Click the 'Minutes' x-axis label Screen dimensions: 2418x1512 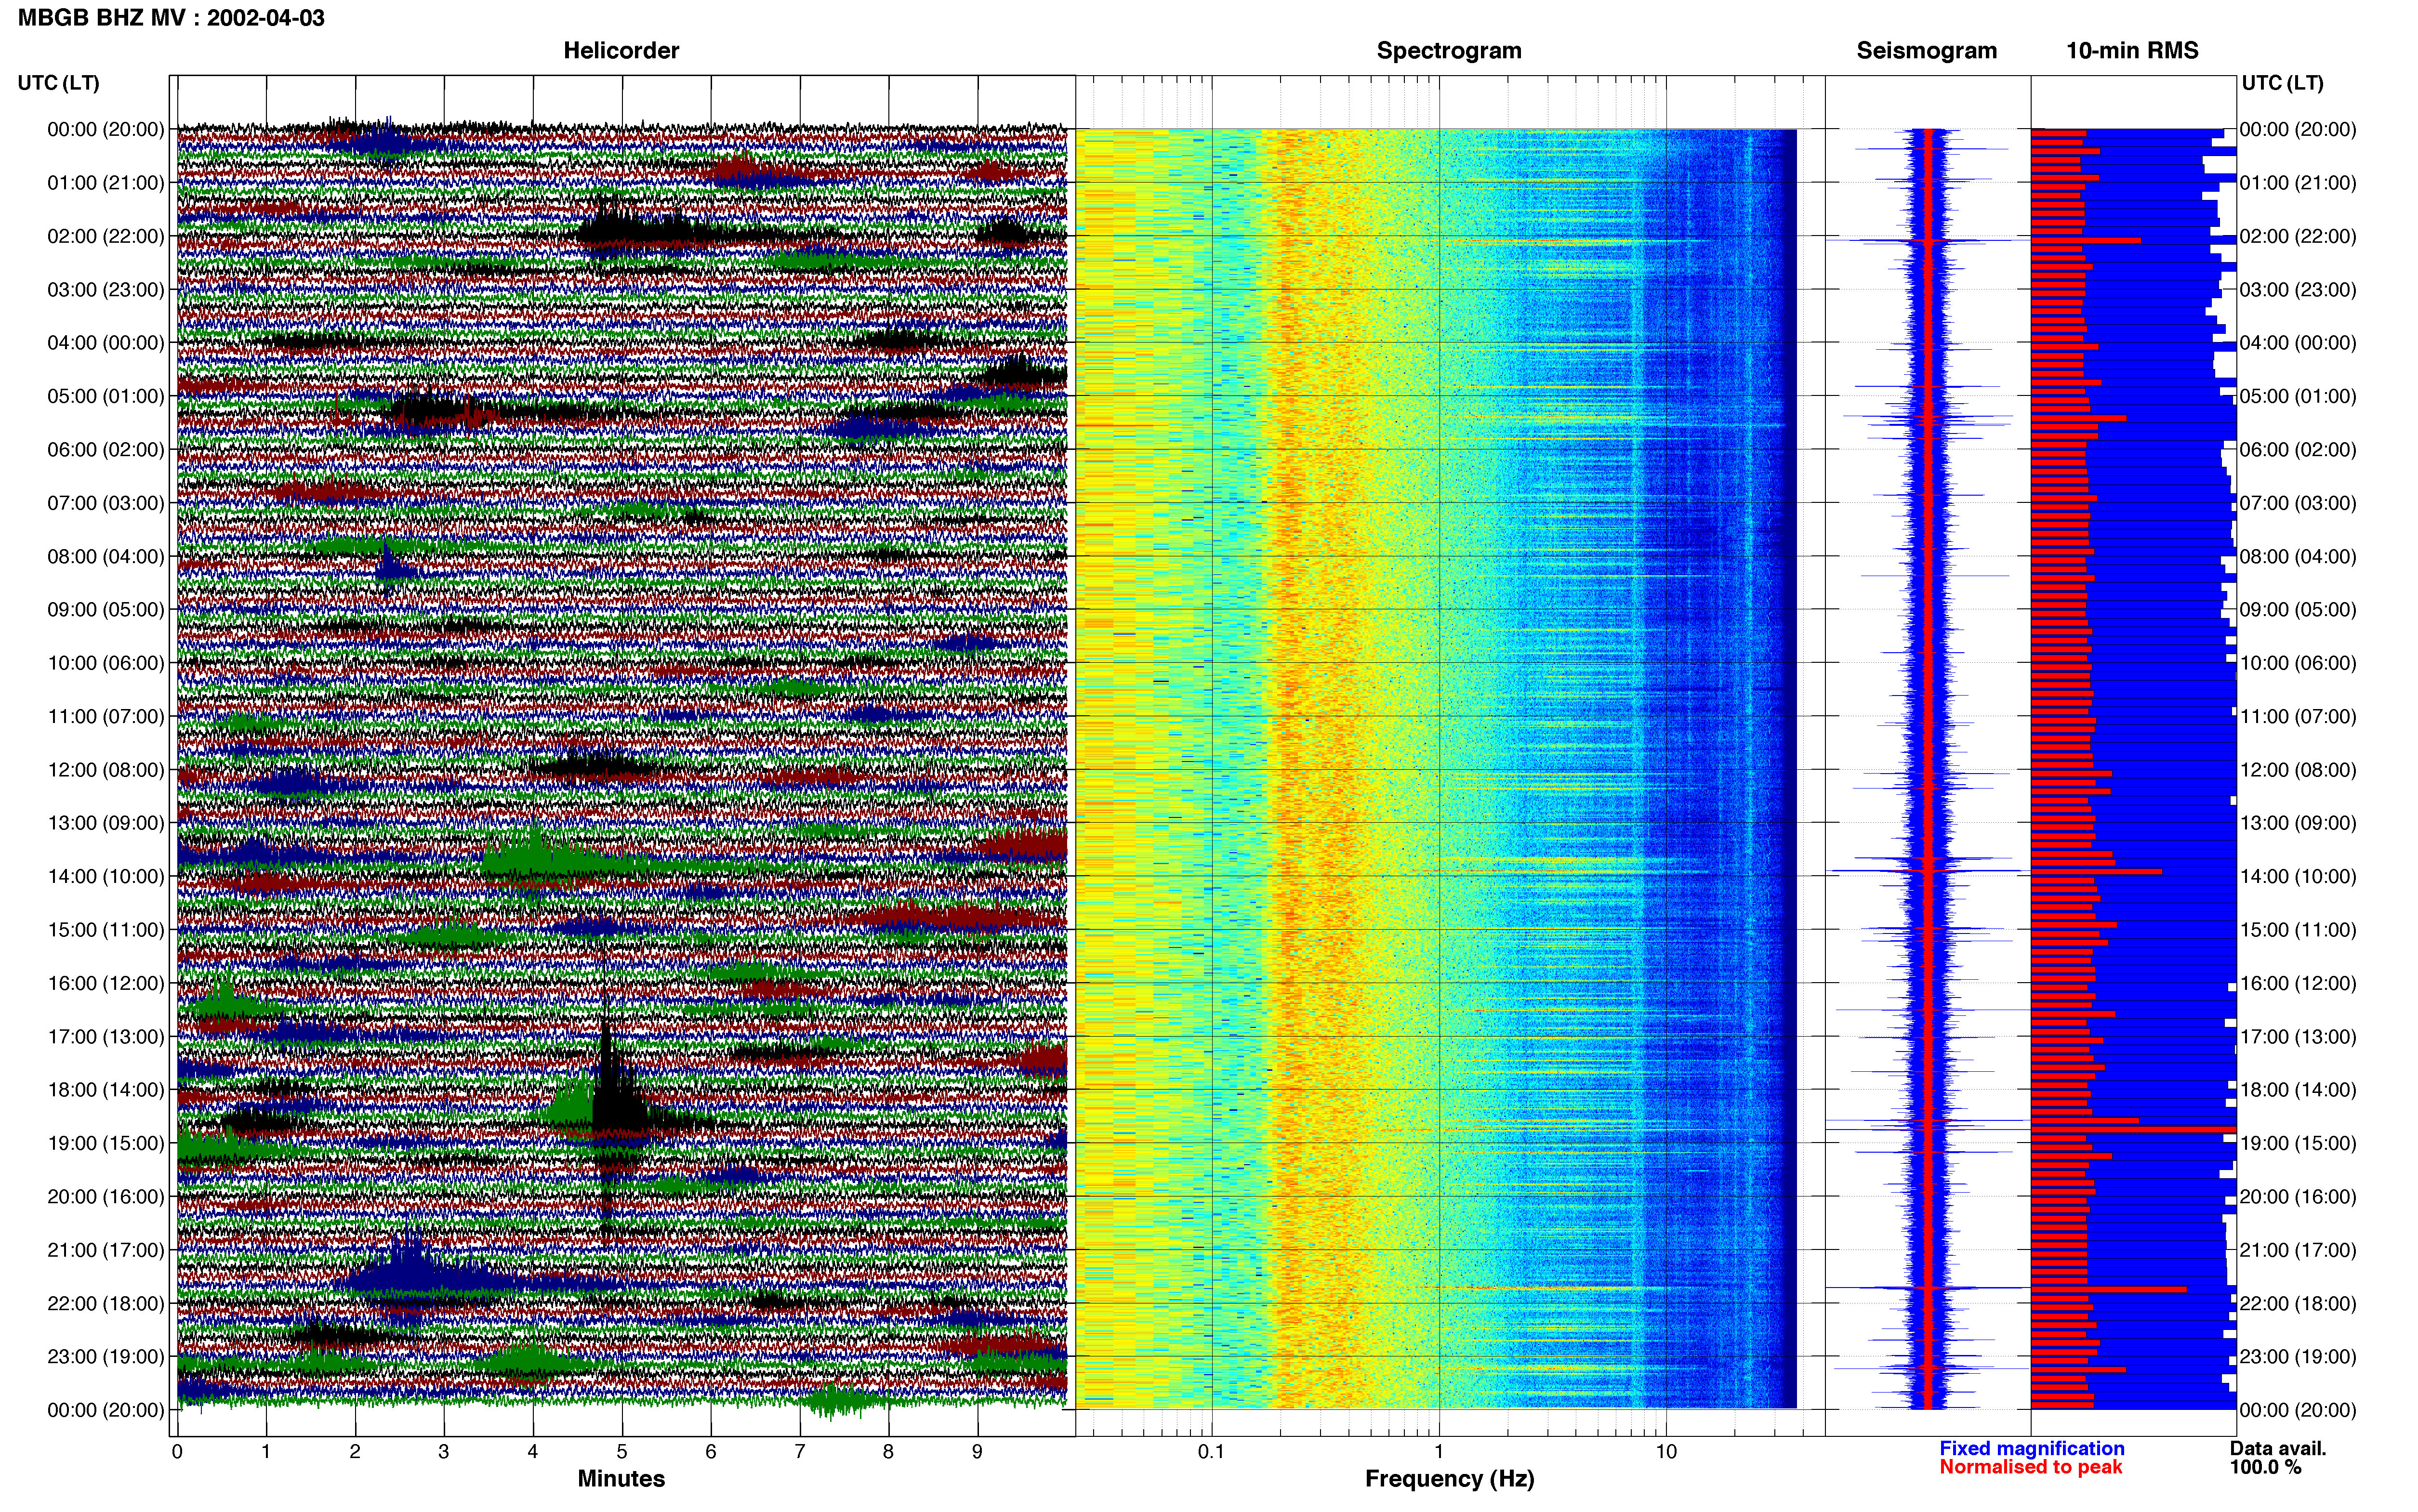click(621, 1478)
